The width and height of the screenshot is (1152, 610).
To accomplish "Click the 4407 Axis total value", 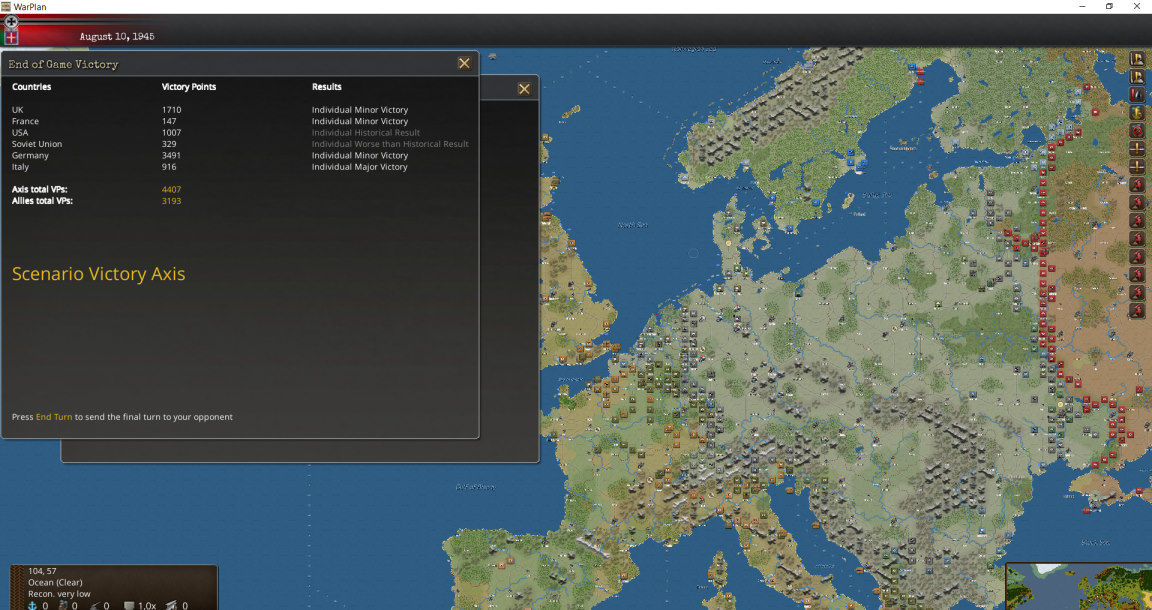I will click(x=171, y=190).
